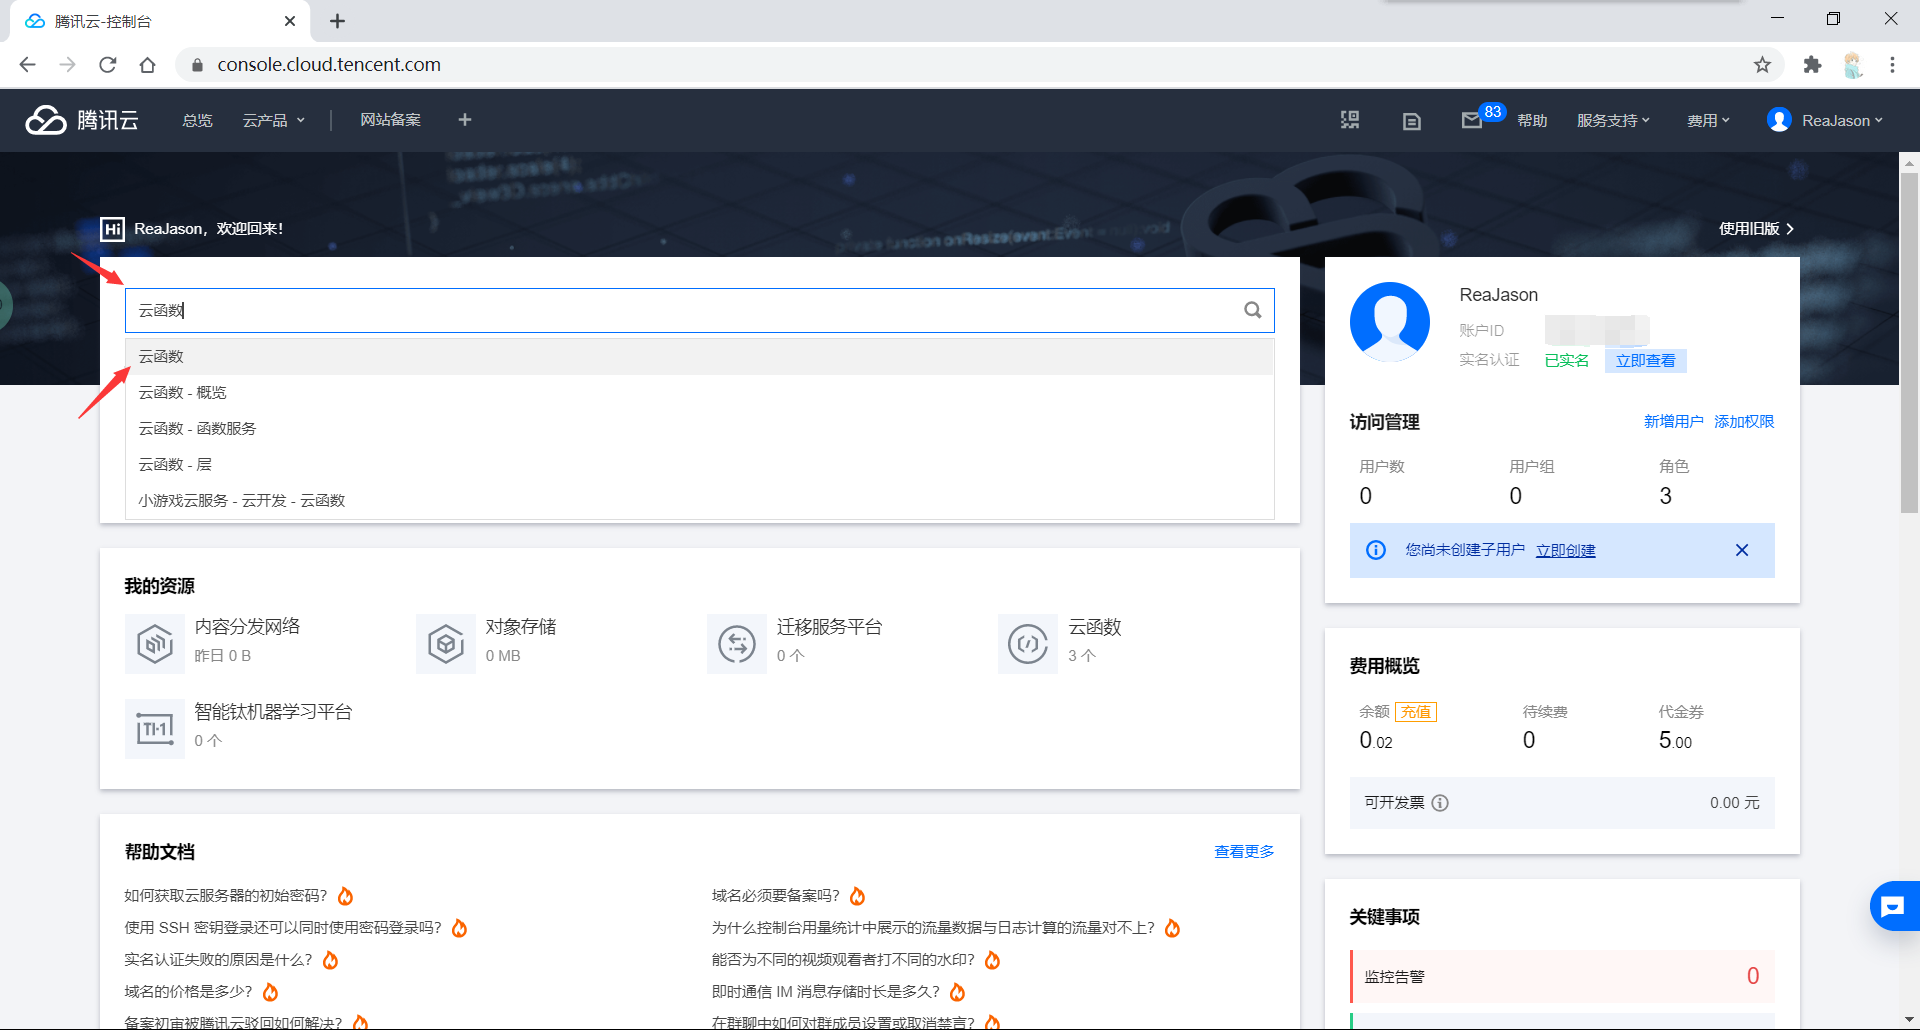Open browser extensions puzzle icon
Image resolution: width=1920 pixels, height=1030 pixels.
pos(1812,65)
